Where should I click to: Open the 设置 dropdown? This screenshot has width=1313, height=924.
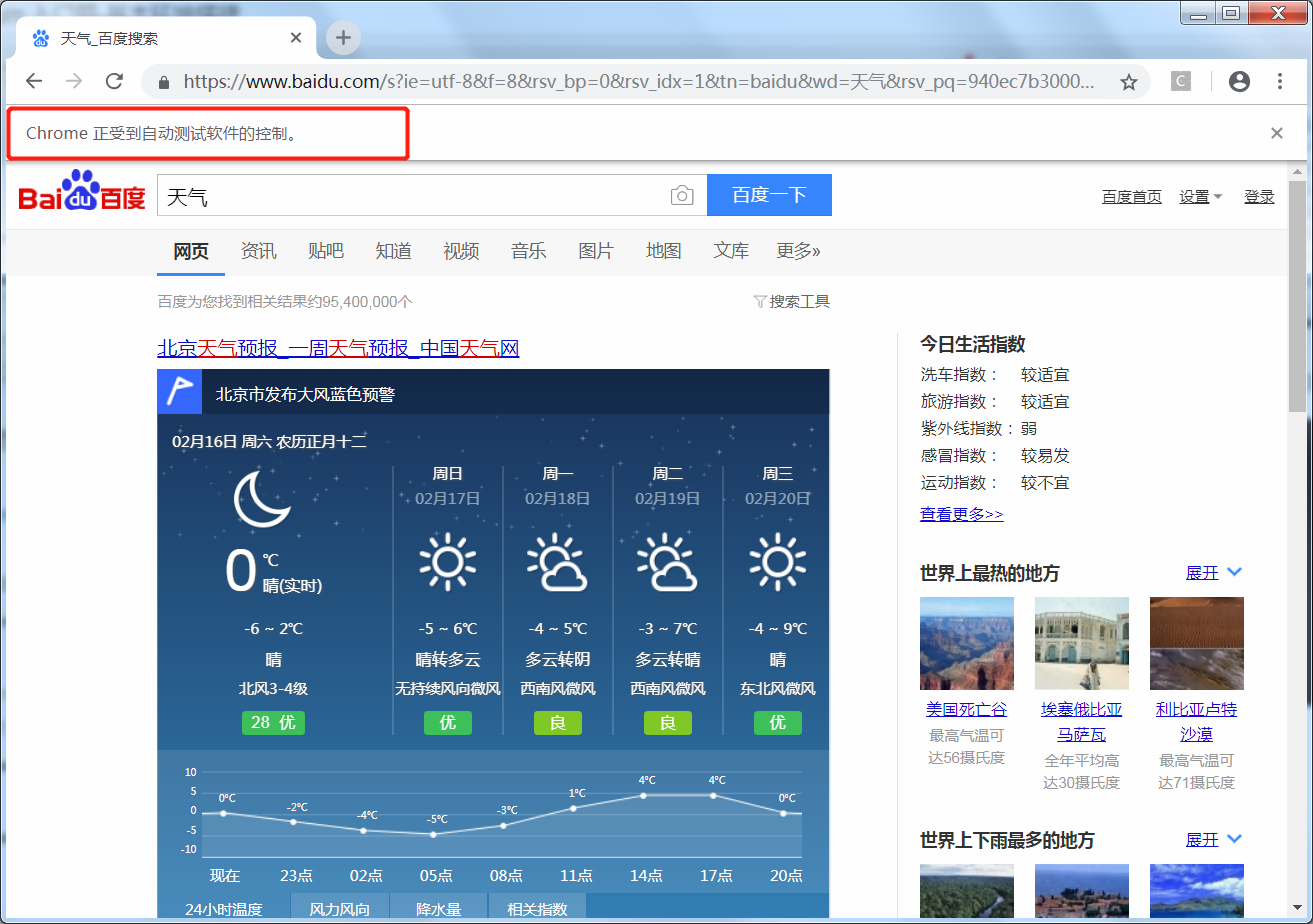[x=1200, y=197]
